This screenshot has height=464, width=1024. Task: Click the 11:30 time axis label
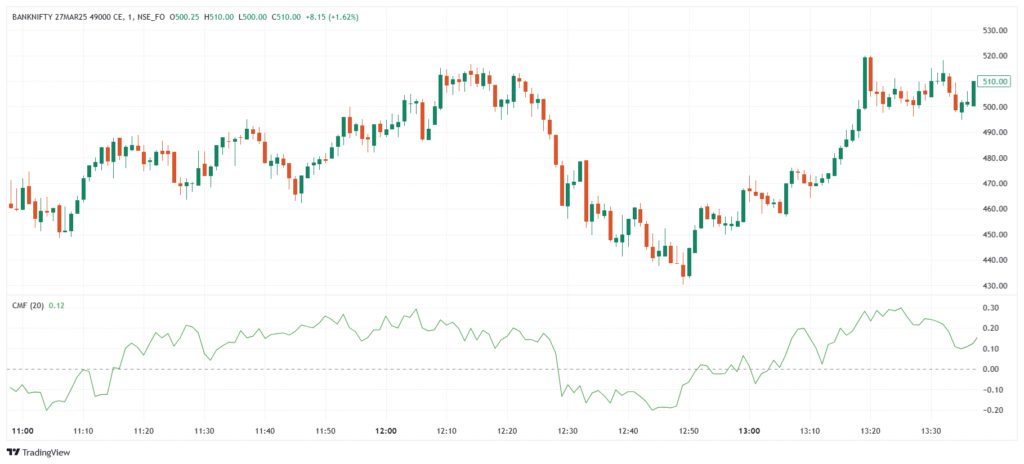[204, 431]
